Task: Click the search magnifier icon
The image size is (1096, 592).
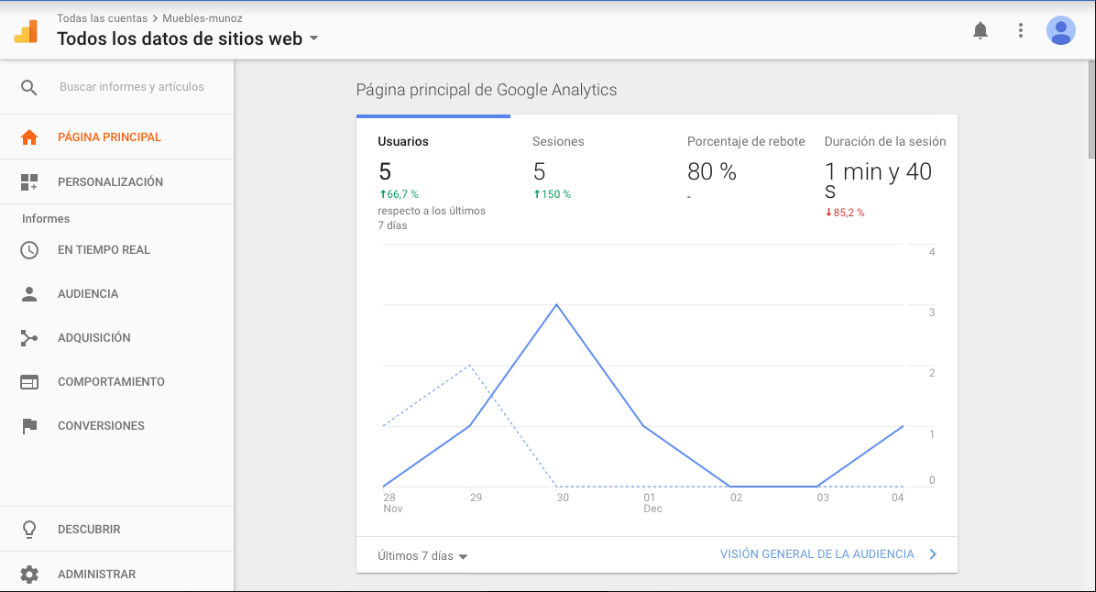Action: click(29, 88)
